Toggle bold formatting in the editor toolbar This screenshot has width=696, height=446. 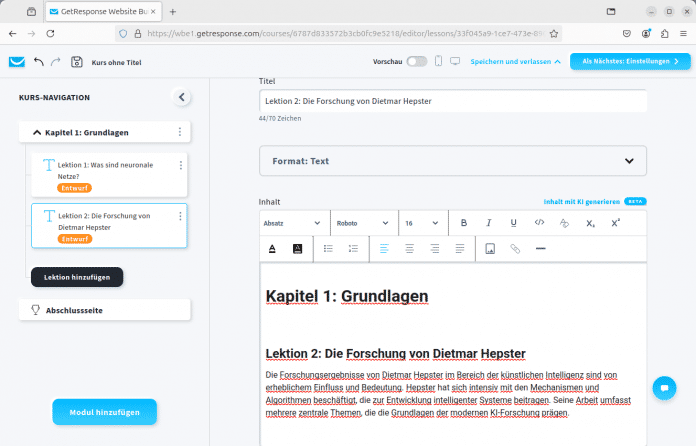tap(463, 222)
